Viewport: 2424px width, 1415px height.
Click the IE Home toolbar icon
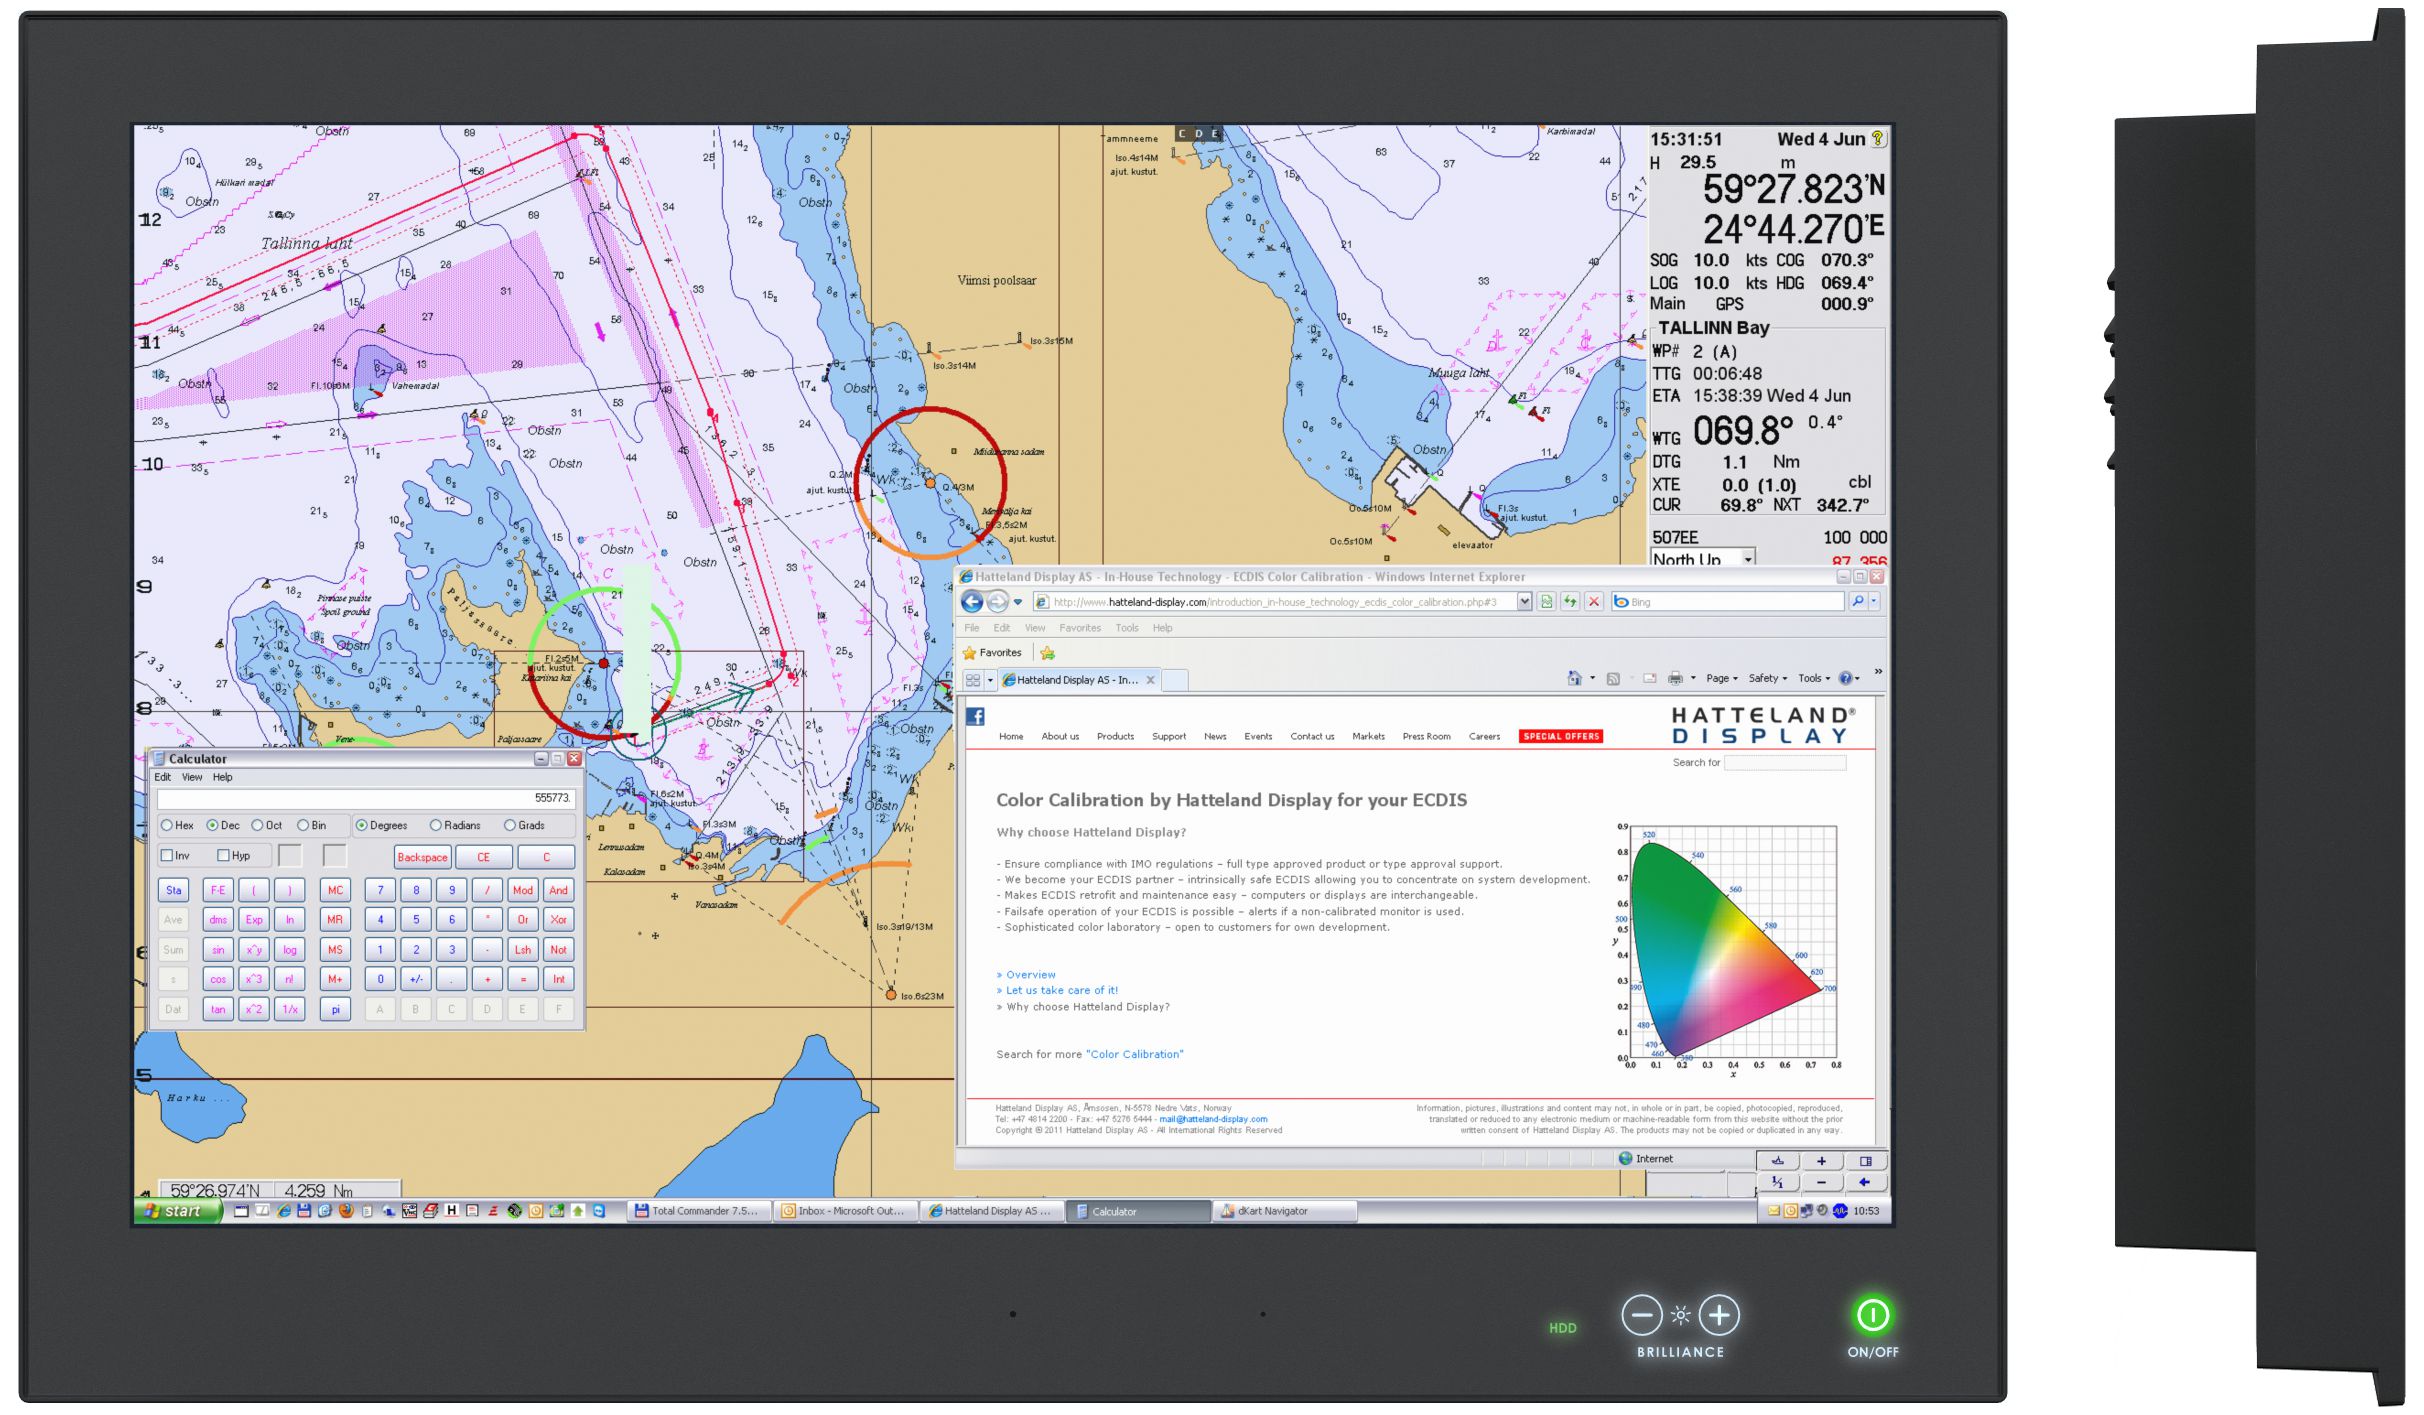1574,678
